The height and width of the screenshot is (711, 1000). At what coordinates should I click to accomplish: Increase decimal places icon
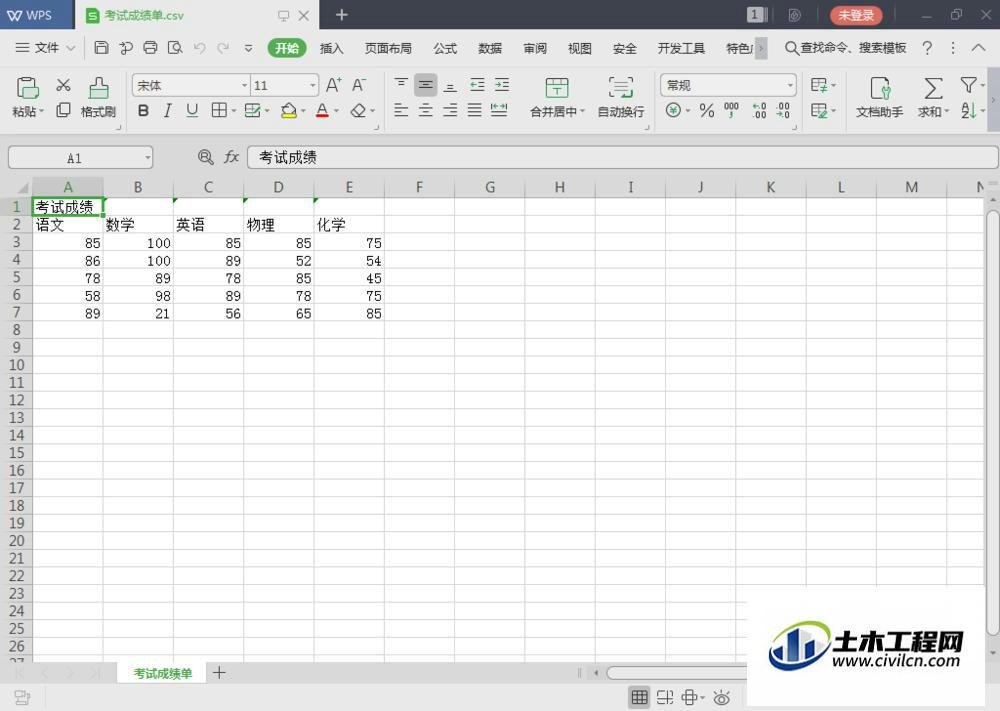pyautogui.click(x=759, y=111)
